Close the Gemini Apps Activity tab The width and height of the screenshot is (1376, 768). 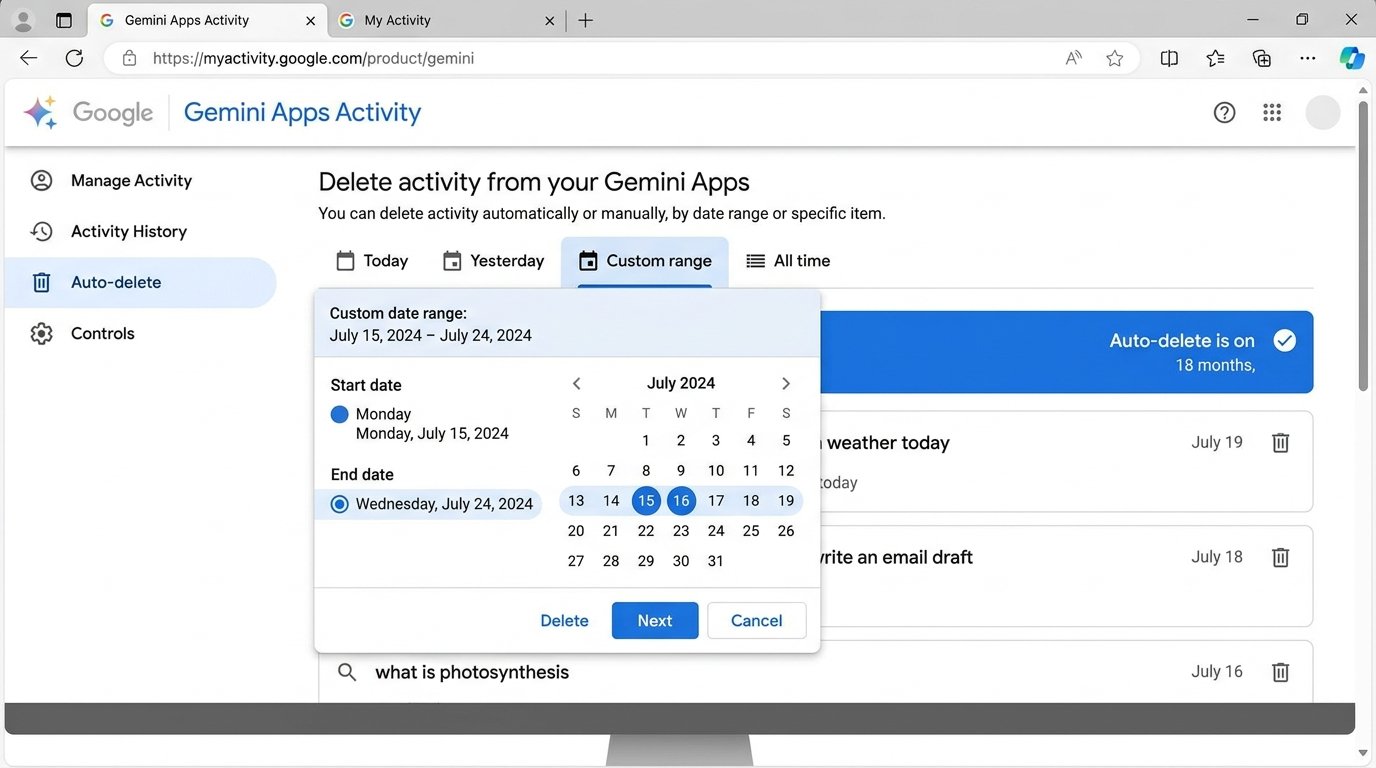click(311, 20)
